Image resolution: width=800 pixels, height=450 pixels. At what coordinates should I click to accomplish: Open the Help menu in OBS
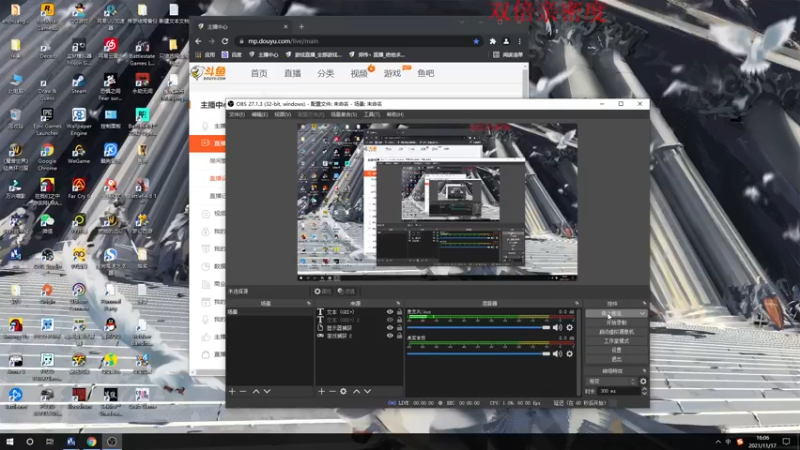pos(395,115)
